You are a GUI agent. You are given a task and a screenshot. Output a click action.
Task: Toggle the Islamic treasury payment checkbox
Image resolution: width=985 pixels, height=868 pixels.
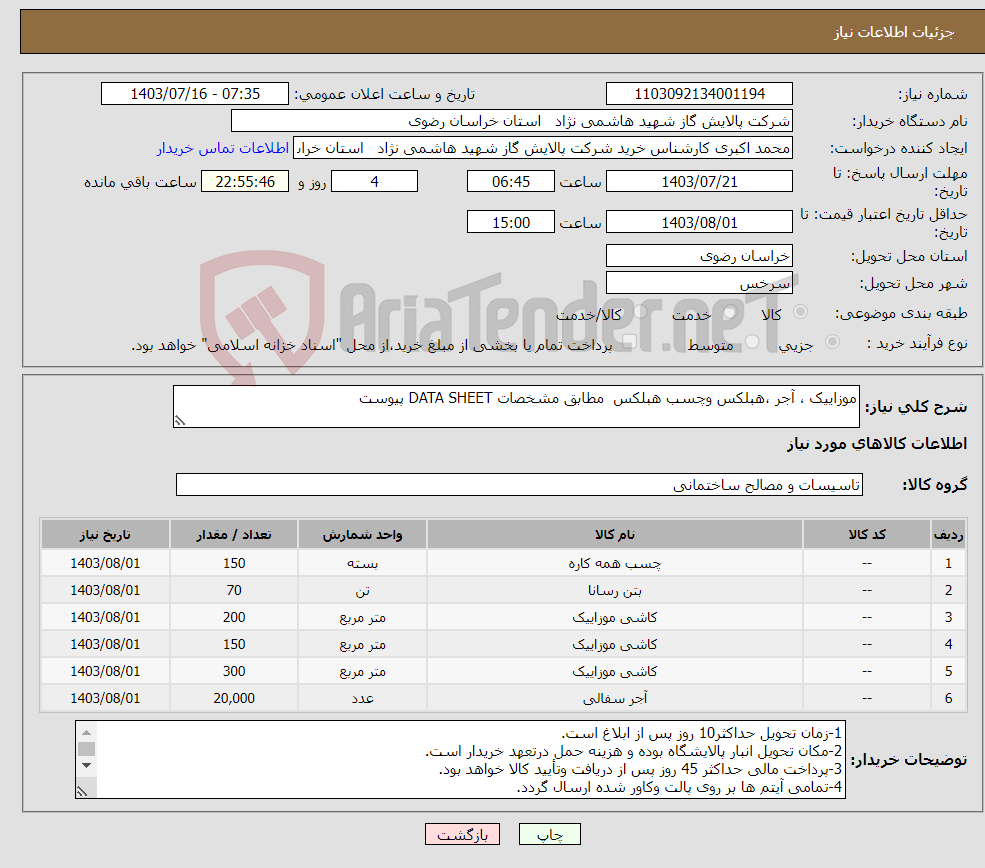(x=629, y=342)
